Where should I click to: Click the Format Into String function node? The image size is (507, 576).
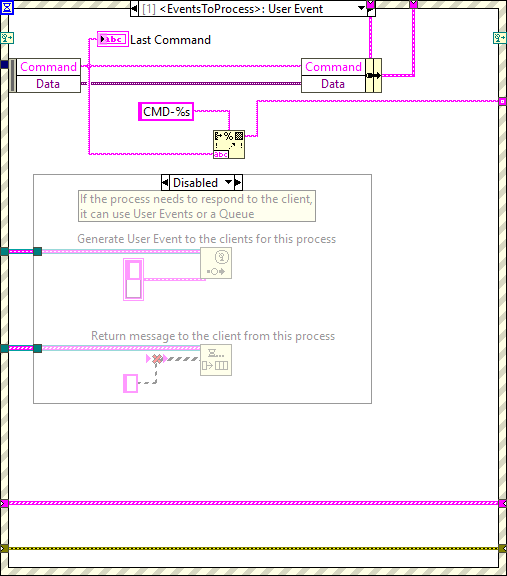coord(229,144)
